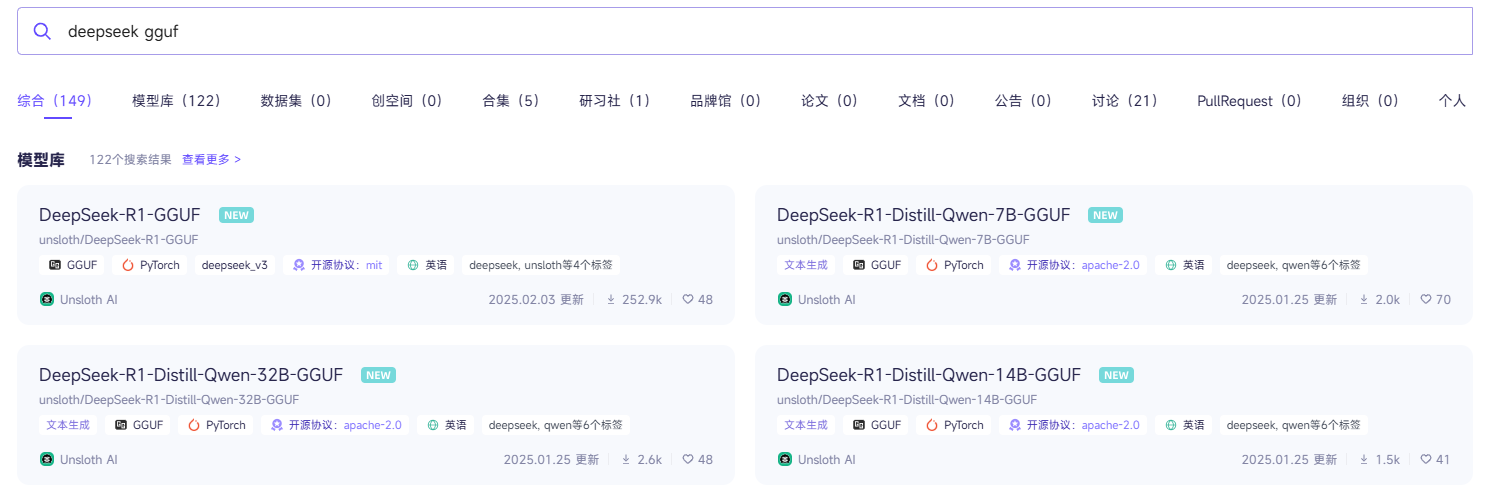This screenshot has height=497, width=1495.
Task: Click the deepseek_v3 tag
Action: point(235,265)
